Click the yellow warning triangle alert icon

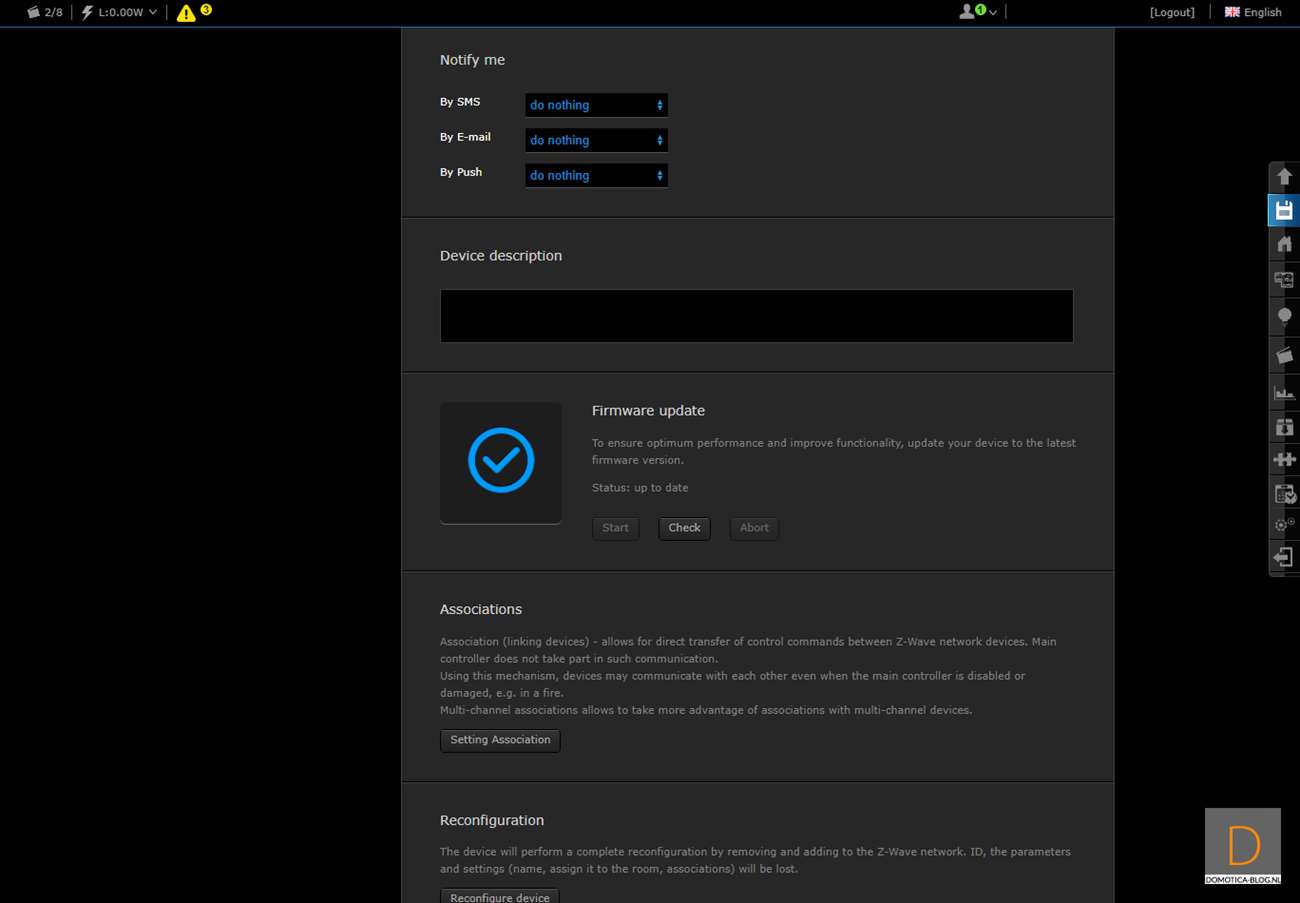[x=186, y=13]
